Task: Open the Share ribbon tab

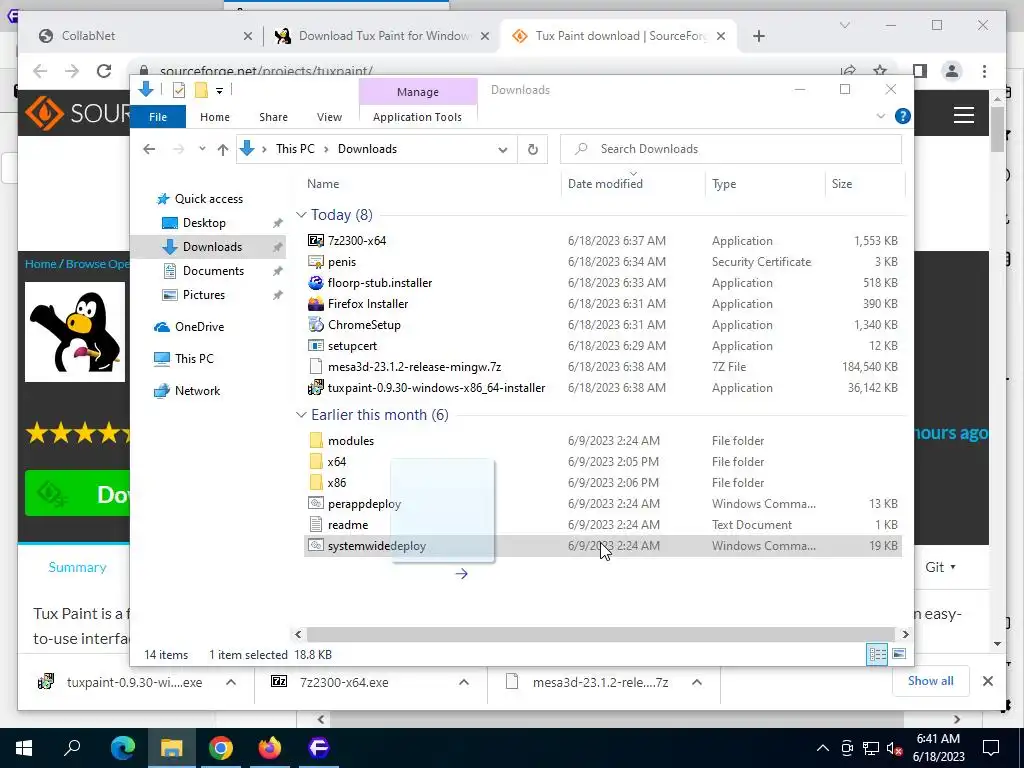Action: [273, 117]
